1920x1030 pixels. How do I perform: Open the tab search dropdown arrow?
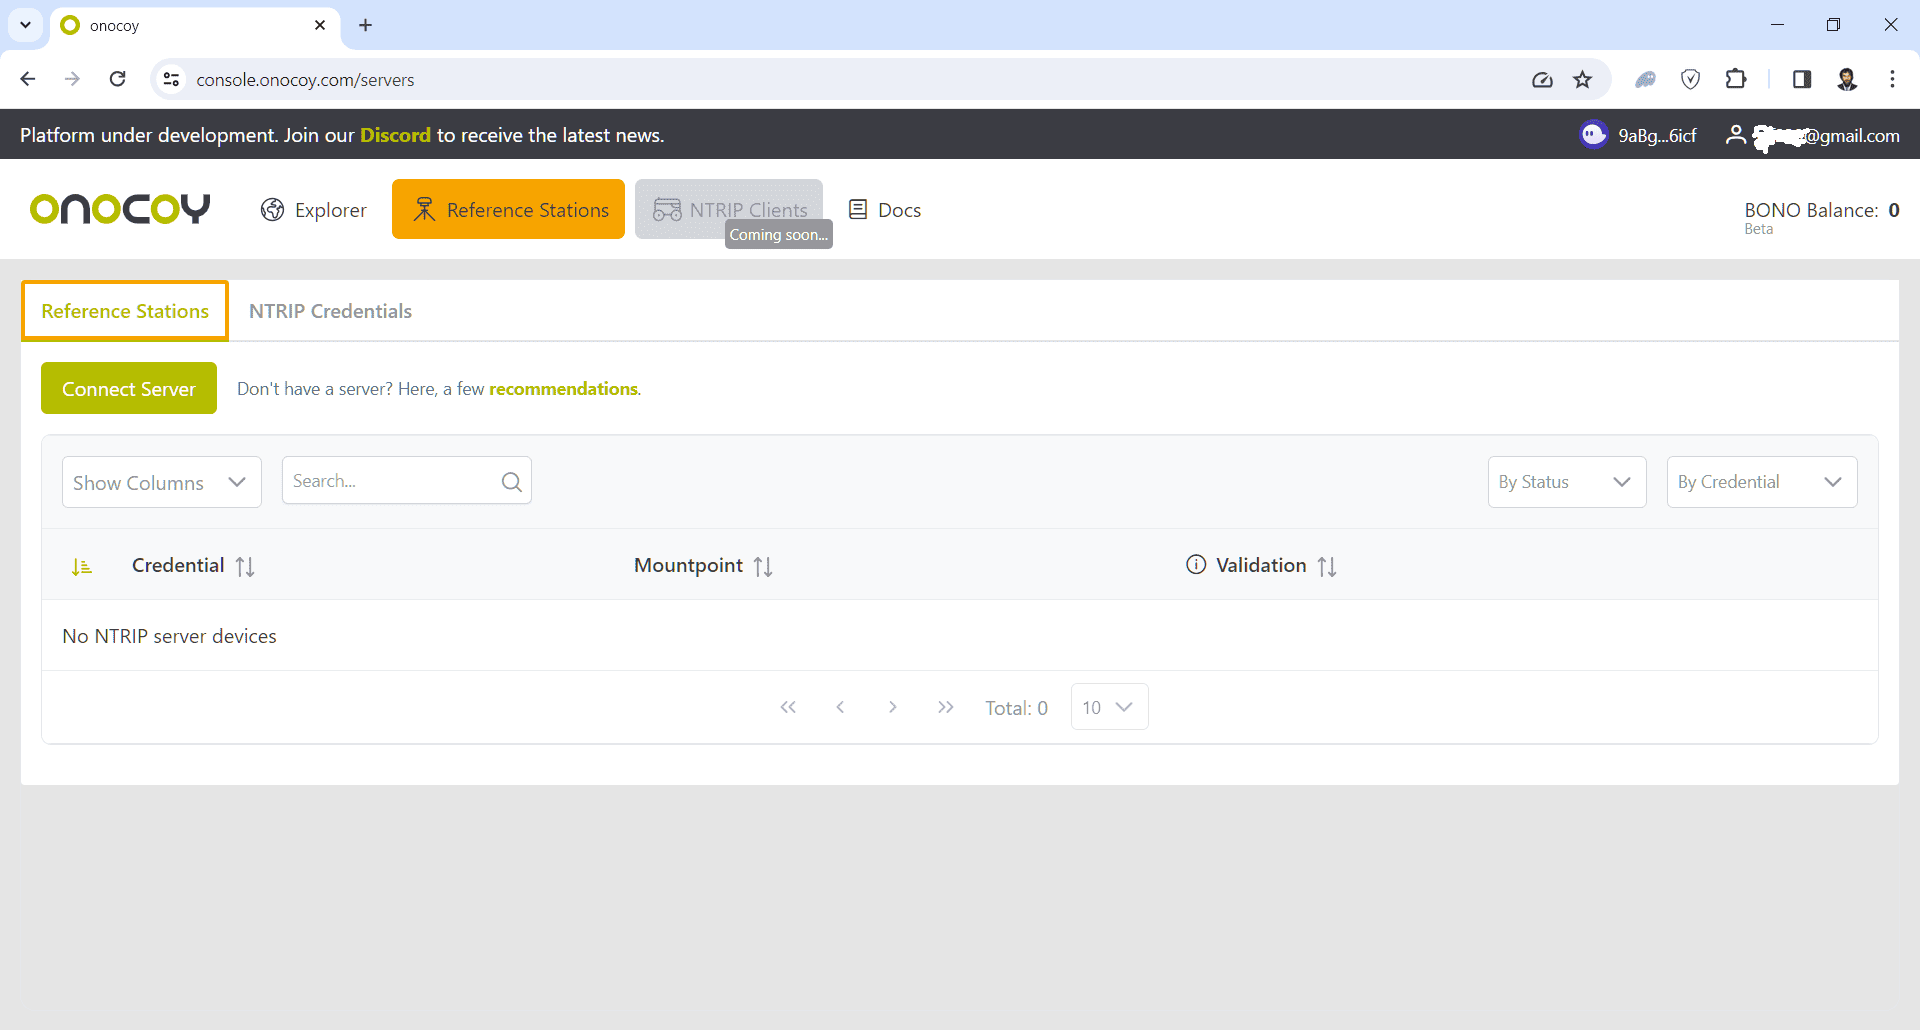click(x=25, y=25)
